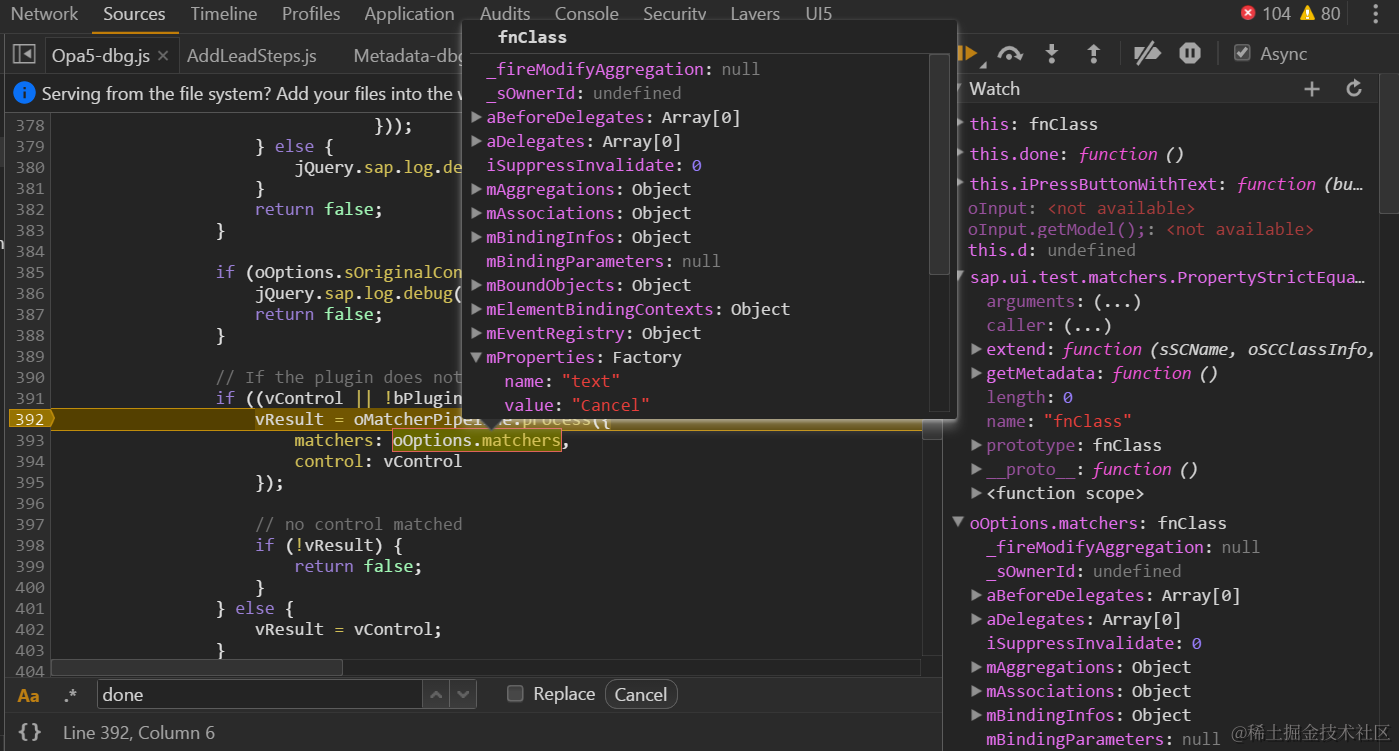Toggle breakpoint on line 392
Screen dimensions: 1399x751
pos(30,419)
